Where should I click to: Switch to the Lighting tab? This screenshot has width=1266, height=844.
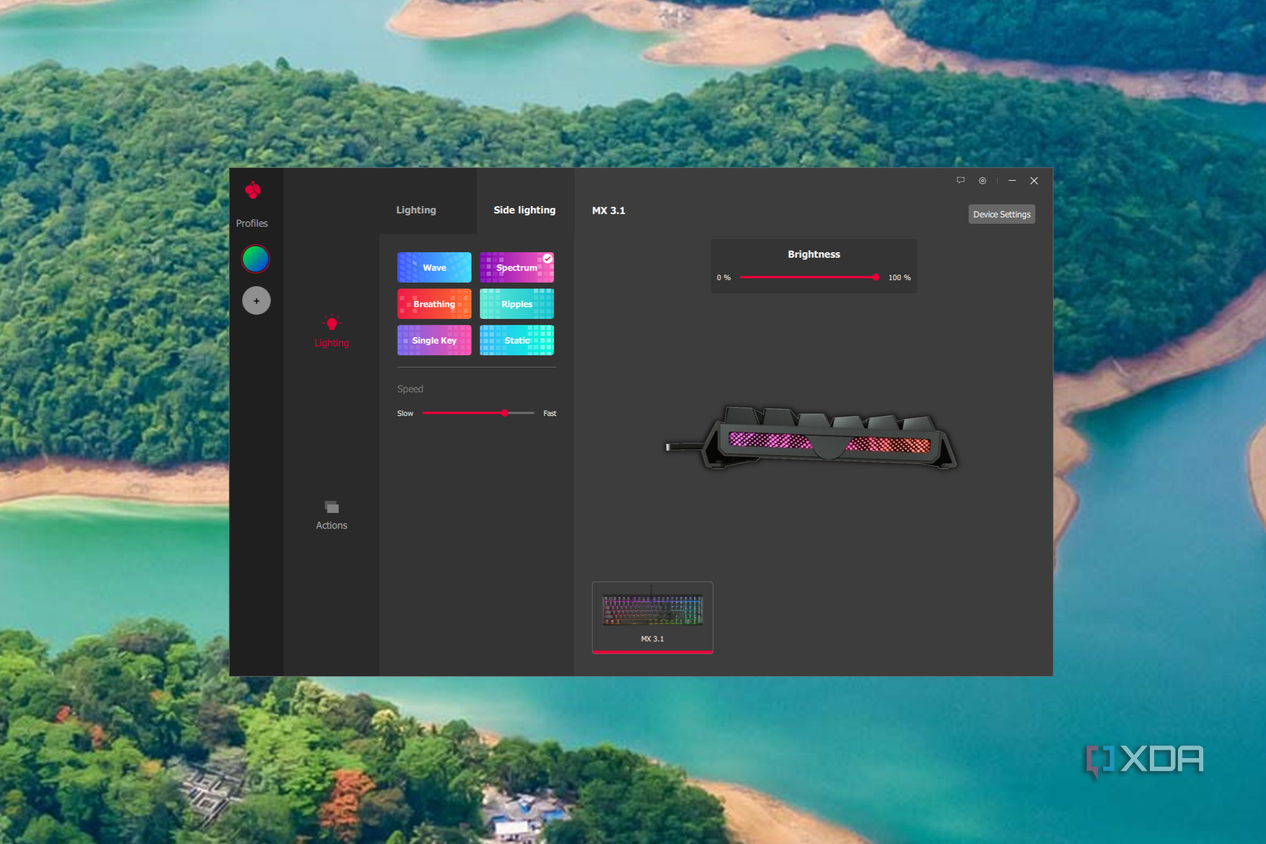416,210
